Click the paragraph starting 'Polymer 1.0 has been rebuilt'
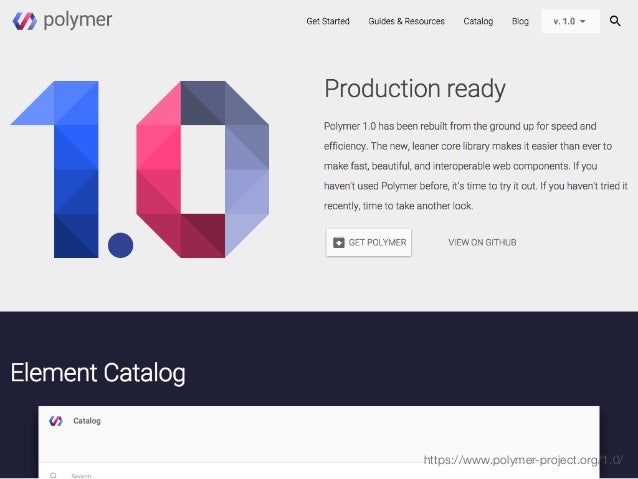Image resolution: width=638 pixels, height=479 pixels. pos(475,166)
